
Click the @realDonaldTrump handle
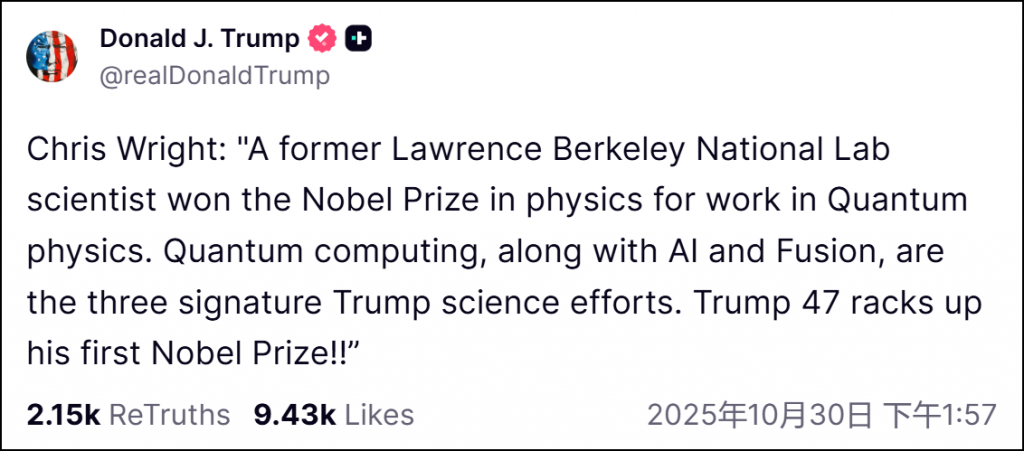[x=214, y=76]
